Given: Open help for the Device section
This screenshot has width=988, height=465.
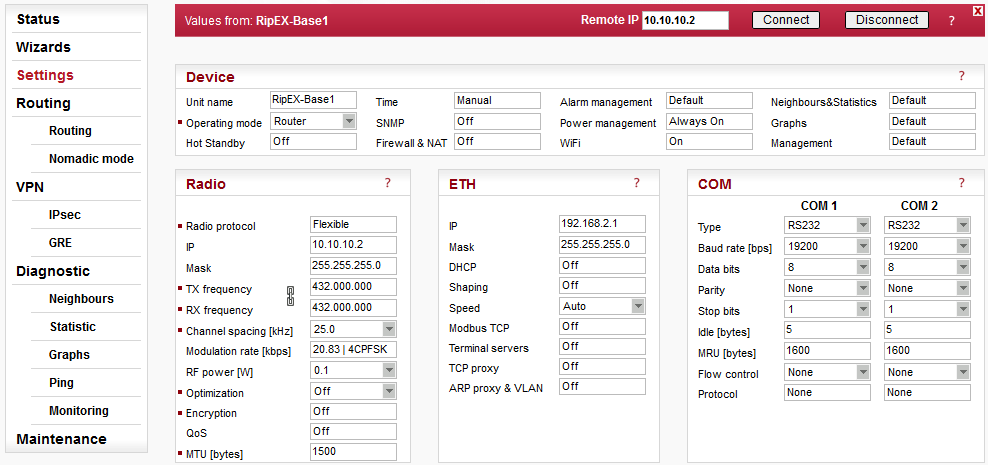Looking at the screenshot, I should 962,76.
